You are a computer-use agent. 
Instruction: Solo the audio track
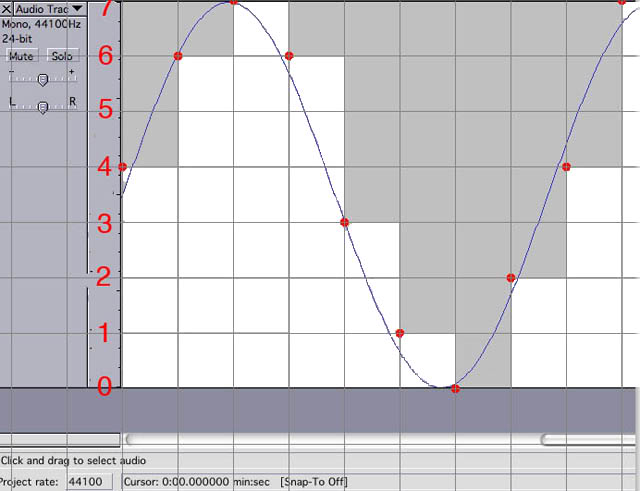[62, 56]
